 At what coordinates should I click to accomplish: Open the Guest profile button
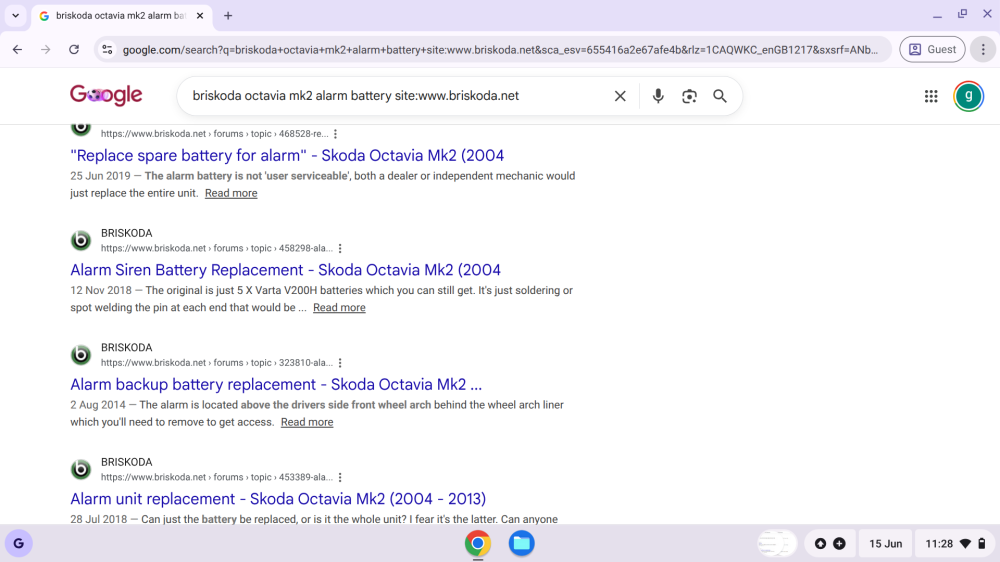(x=932, y=50)
